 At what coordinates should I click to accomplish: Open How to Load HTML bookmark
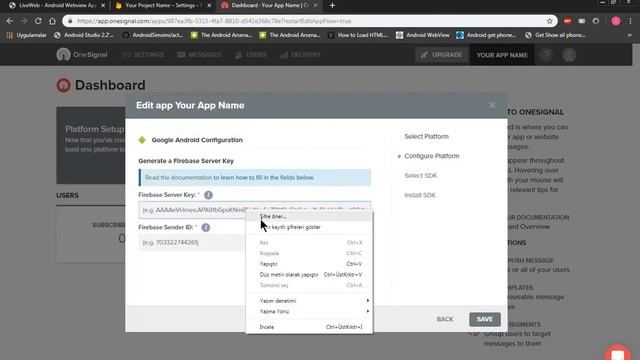[x=358, y=35]
